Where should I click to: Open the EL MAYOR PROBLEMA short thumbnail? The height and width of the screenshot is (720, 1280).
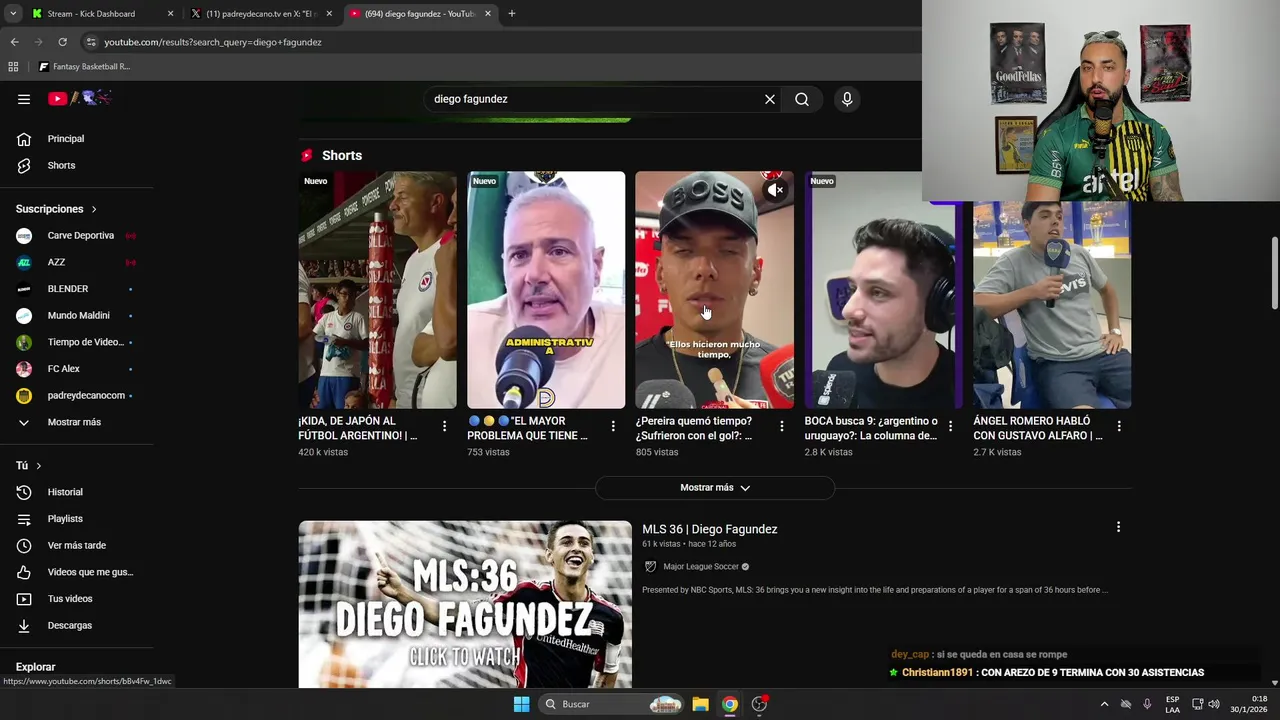point(546,290)
